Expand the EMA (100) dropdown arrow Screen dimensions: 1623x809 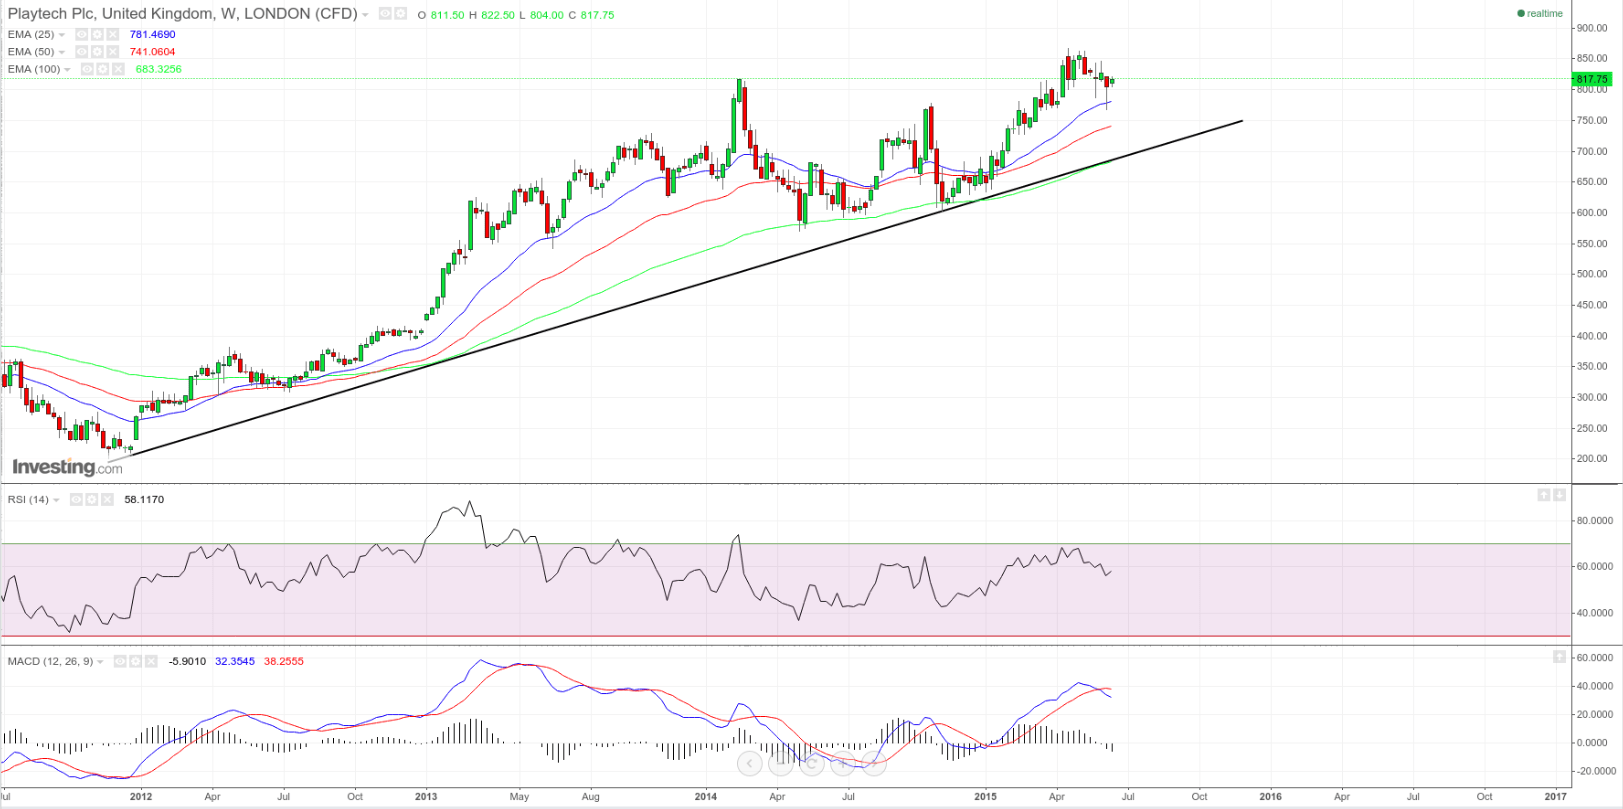tap(67, 70)
